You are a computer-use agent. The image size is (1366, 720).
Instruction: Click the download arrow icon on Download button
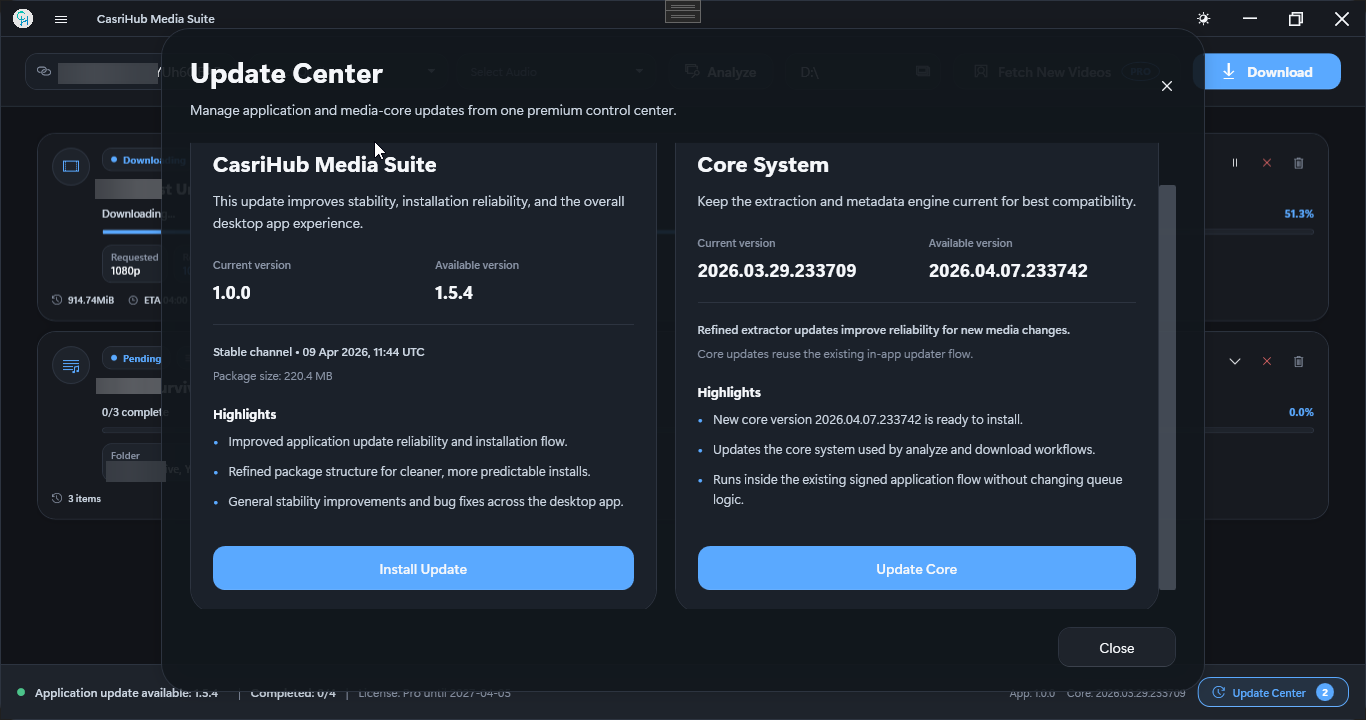[1229, 71]
